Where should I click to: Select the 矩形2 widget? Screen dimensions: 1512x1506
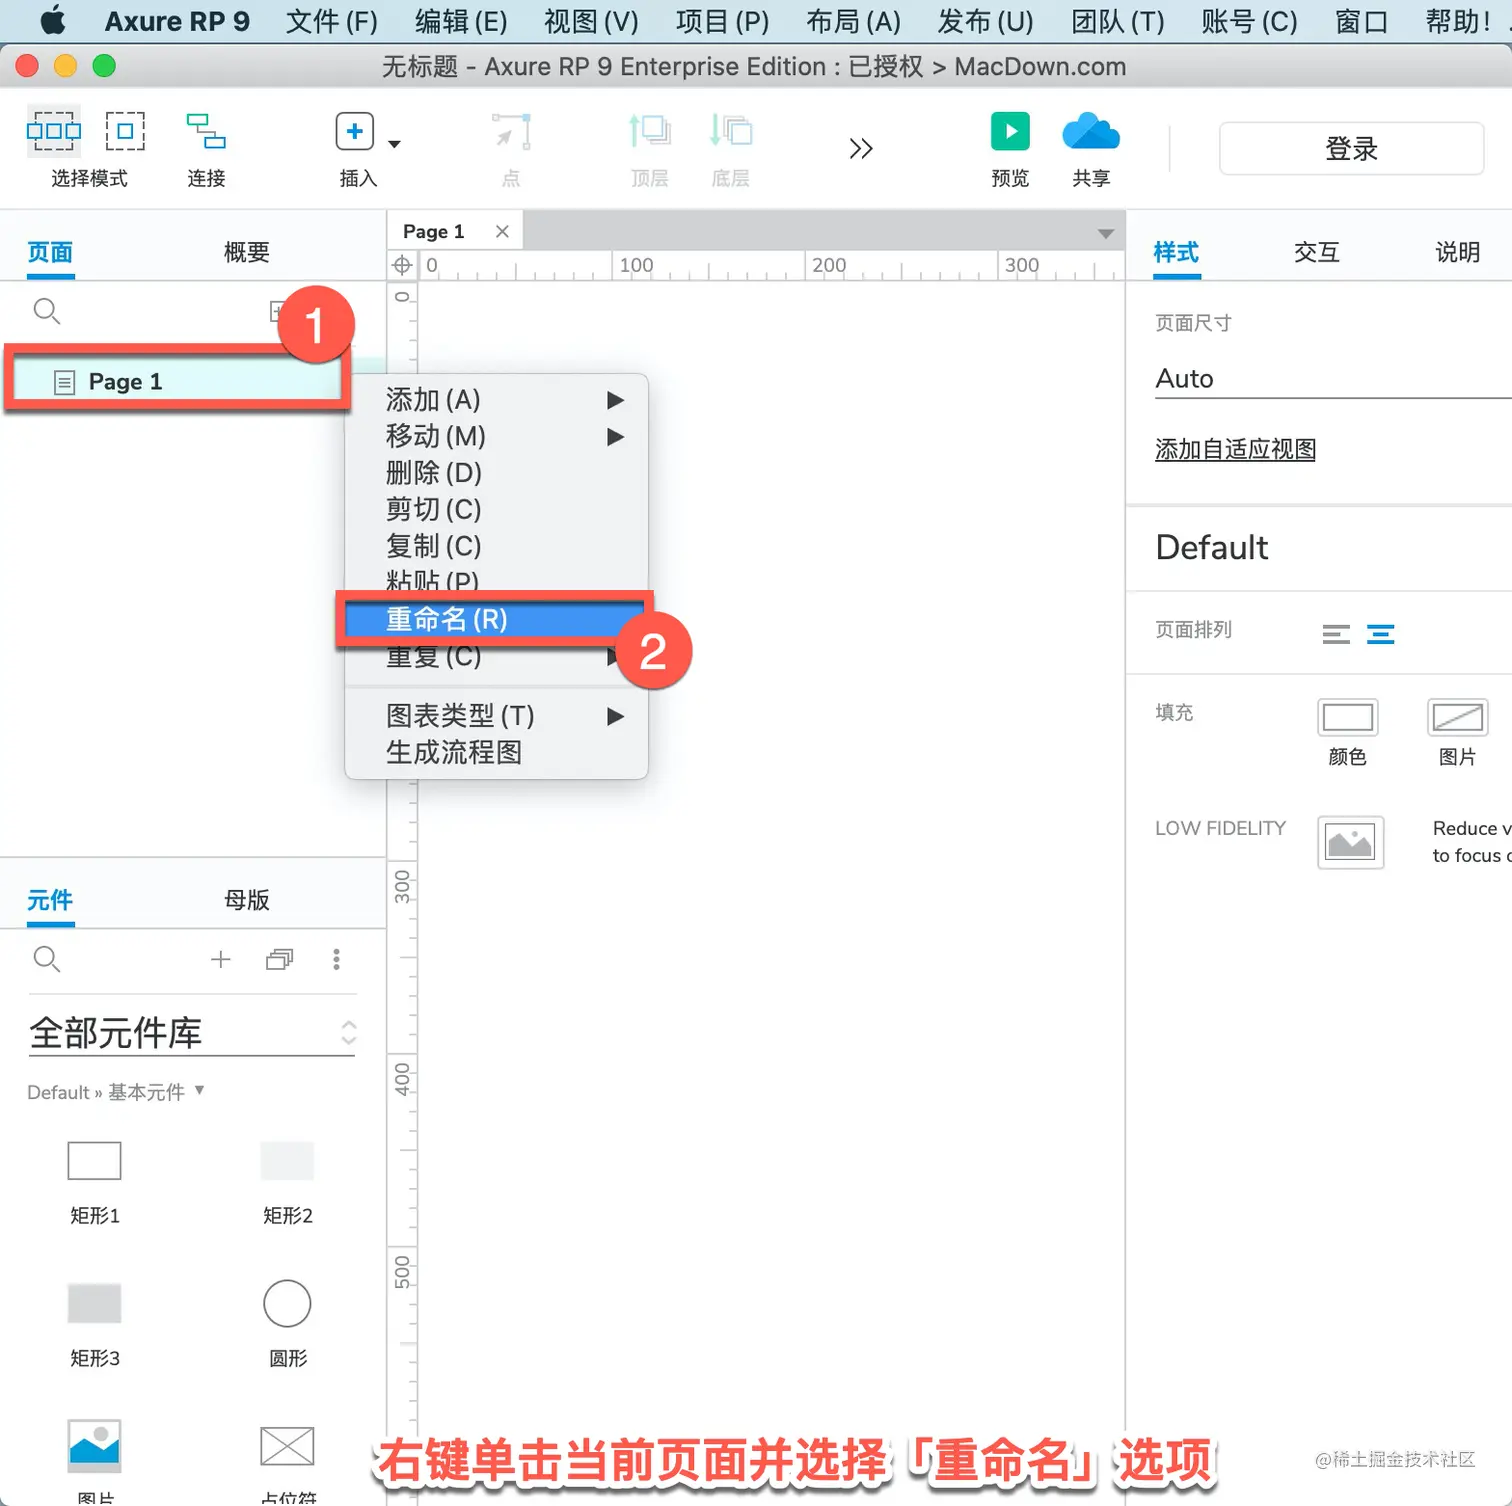288,1183
